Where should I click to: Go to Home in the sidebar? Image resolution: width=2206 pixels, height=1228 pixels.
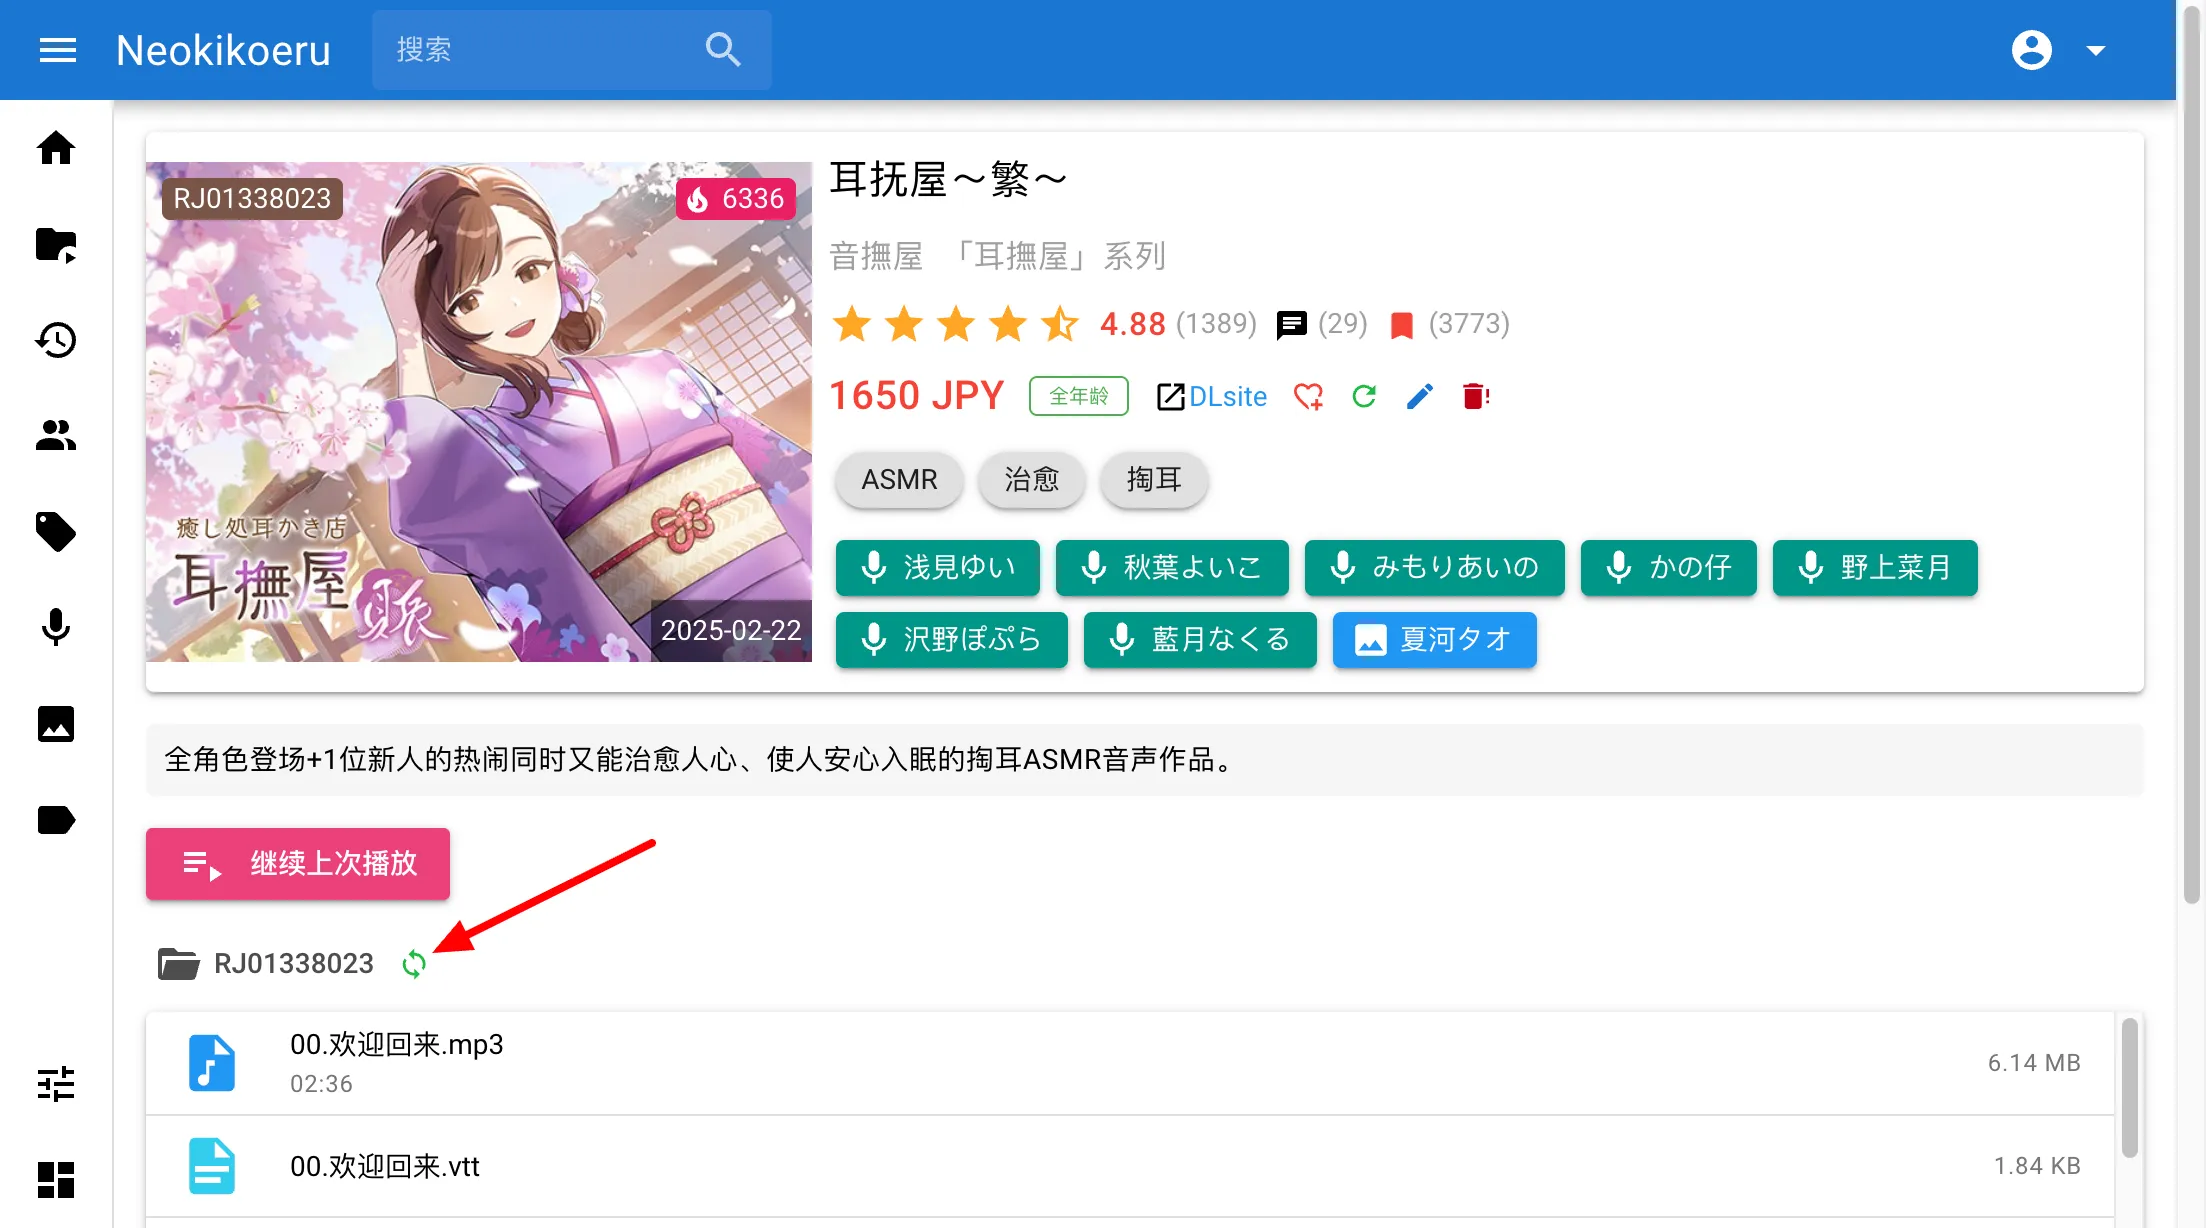click(x=56, y=148)
